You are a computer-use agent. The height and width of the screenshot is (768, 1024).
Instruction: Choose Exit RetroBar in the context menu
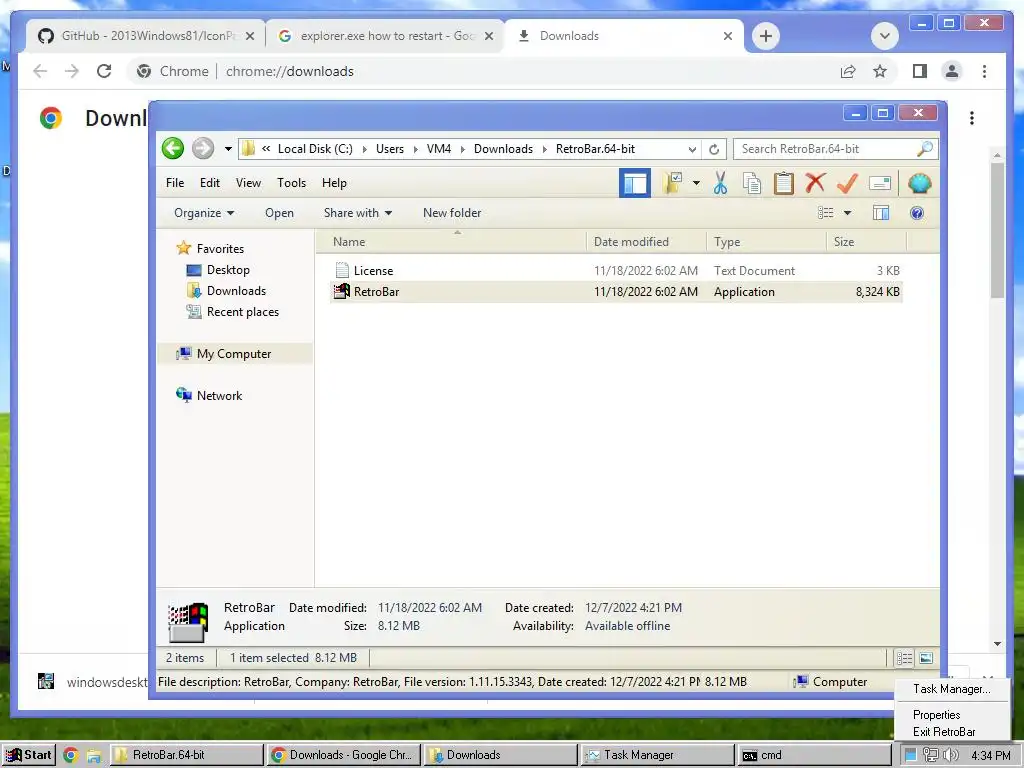(952, 732)
